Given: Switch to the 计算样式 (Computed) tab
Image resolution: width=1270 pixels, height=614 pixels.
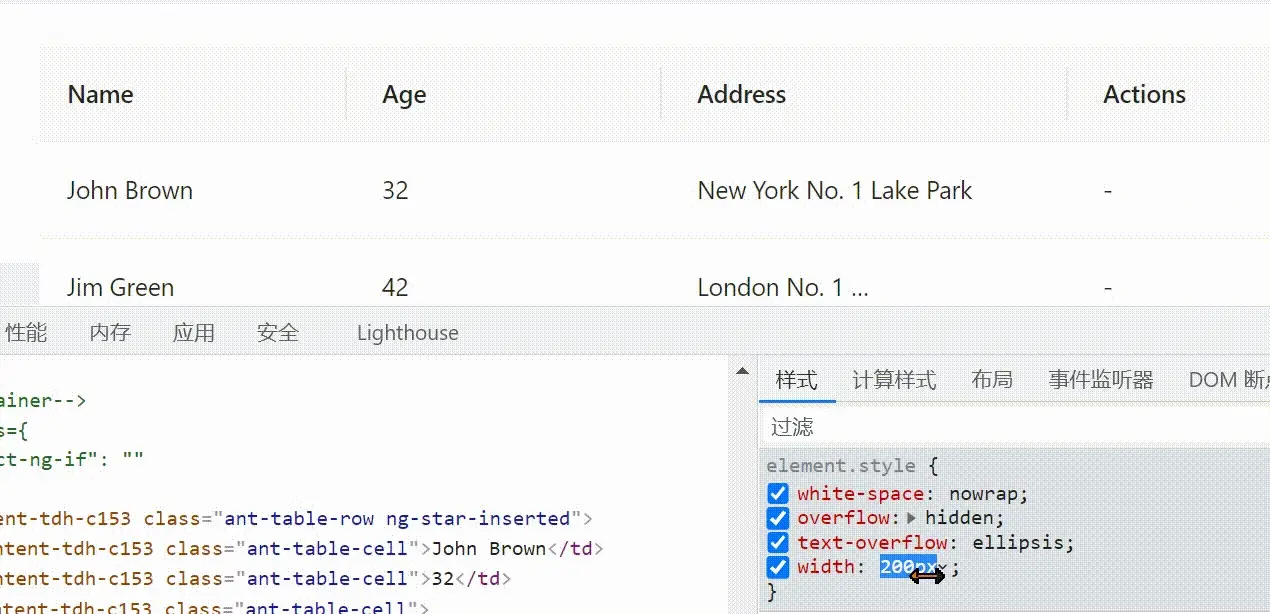Looking at the screenshot, I should [x=894, y=379].
